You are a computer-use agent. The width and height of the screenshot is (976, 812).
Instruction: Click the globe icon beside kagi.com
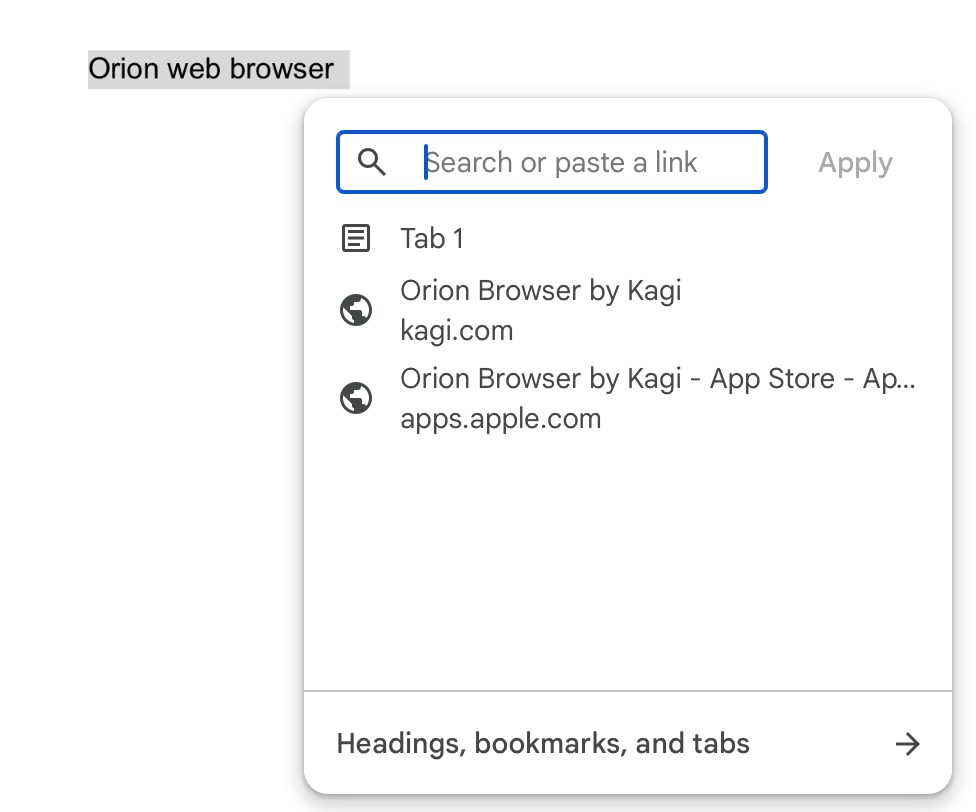(356, 310)
